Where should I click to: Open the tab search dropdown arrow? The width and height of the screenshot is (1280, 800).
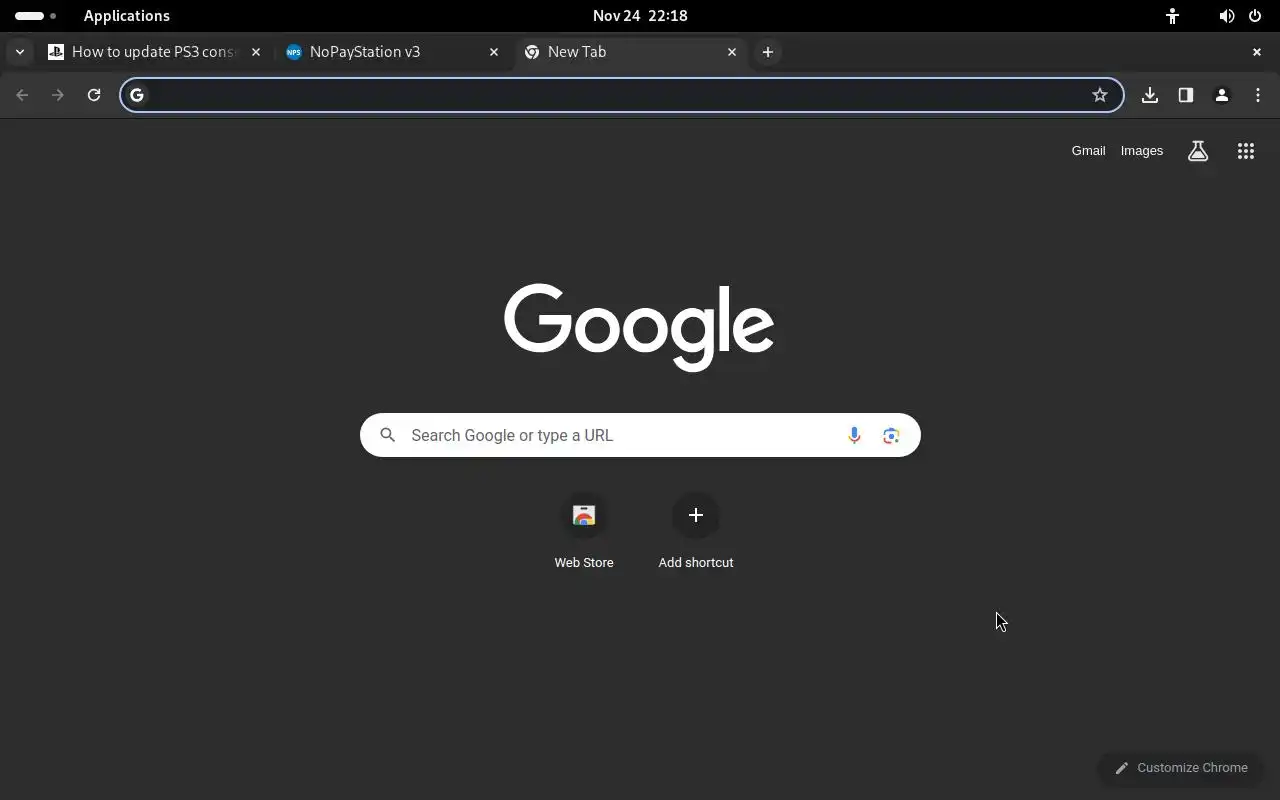tap(20, 52)
